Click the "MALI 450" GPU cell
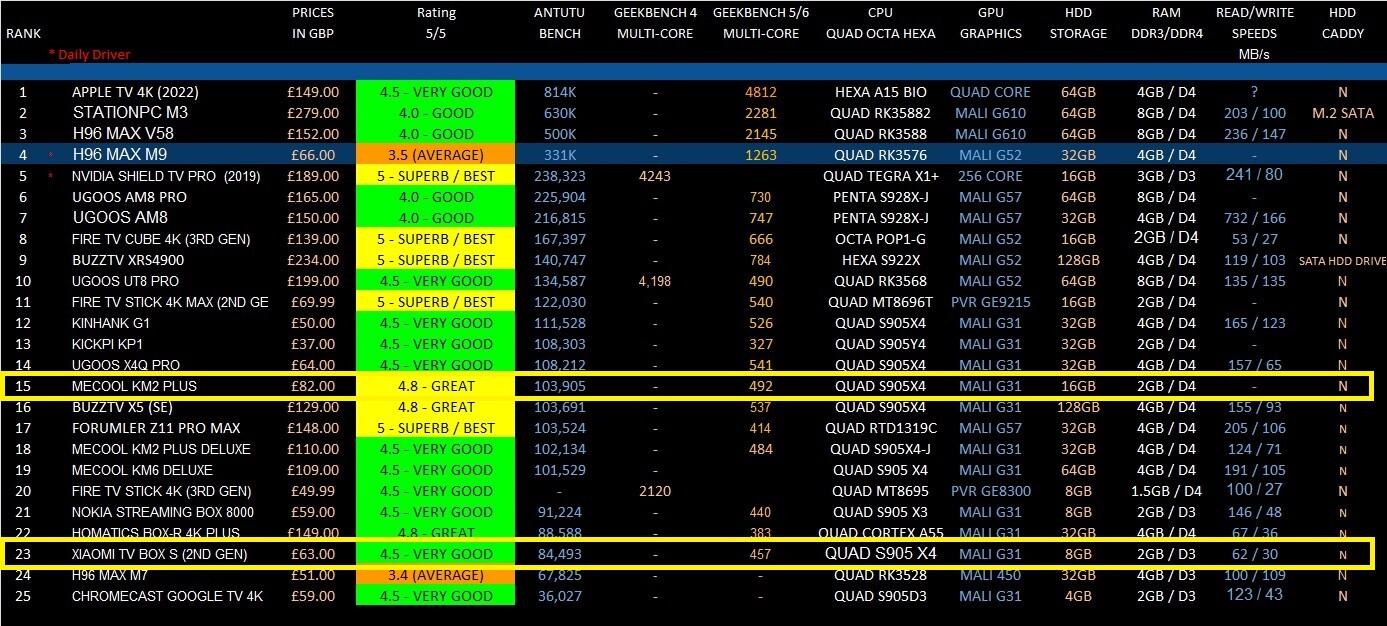Screen dimensions: 1387x626 point(990,575)
